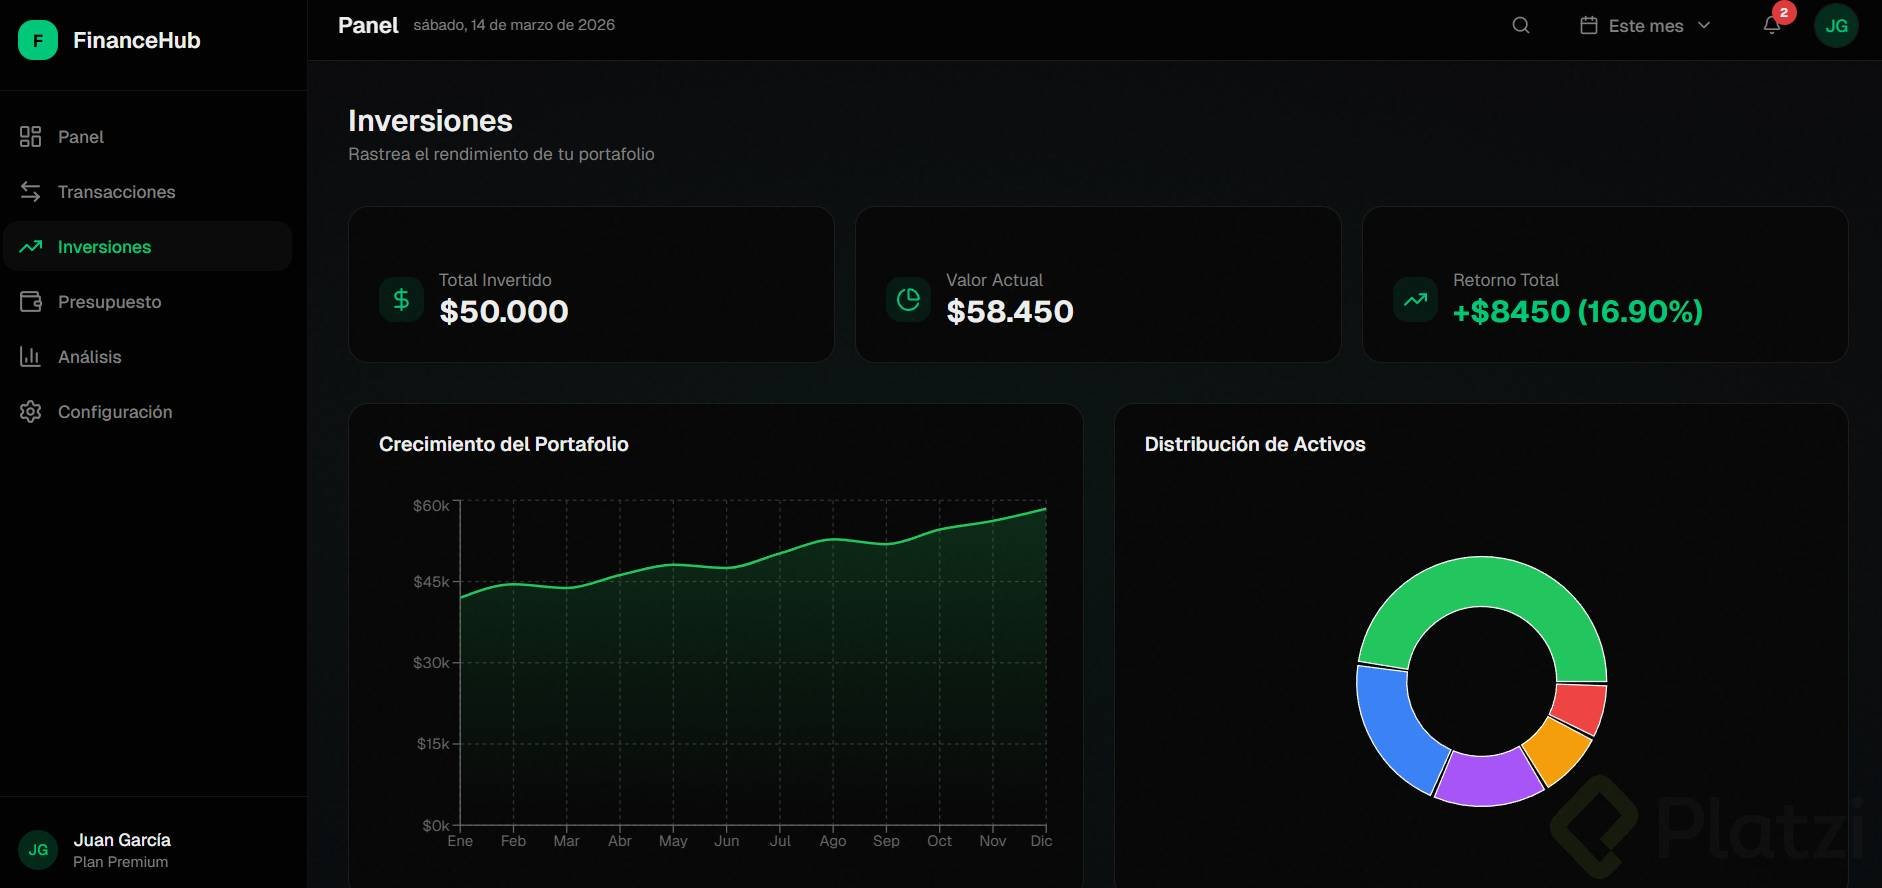The image size is (1882, 888).
Task: Click the $15k label on chart axis
Action: coord(433,744)
